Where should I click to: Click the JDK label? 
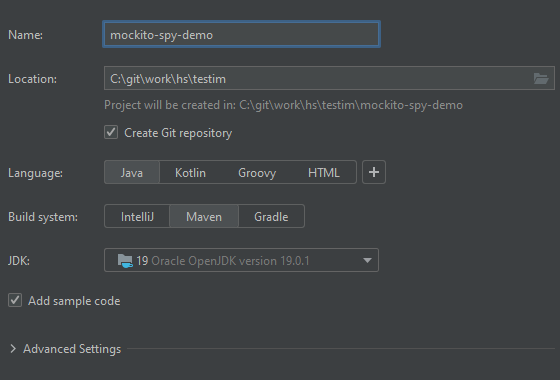click(x=19, y=261)
